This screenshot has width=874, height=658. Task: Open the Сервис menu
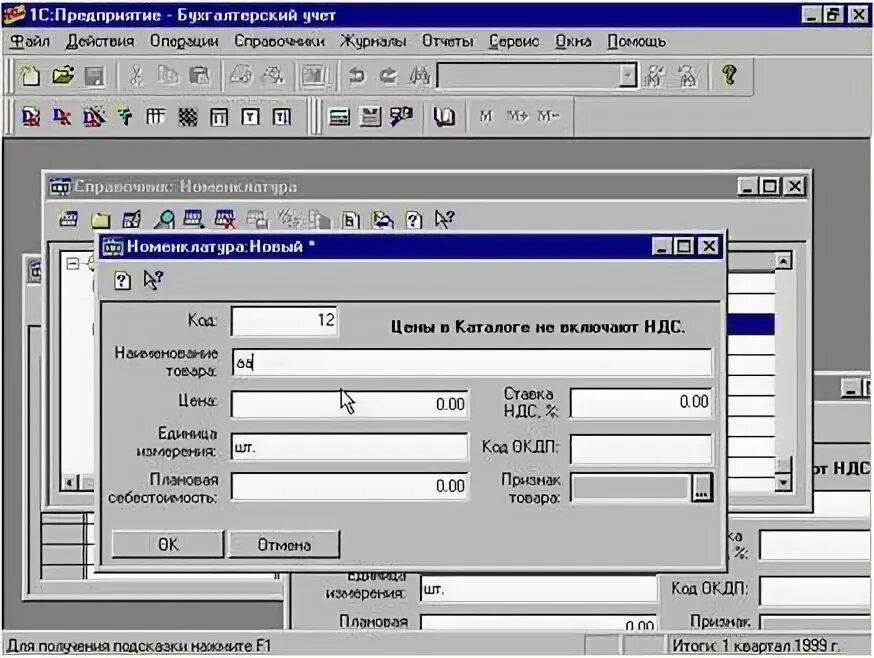[x=514, y=41]
